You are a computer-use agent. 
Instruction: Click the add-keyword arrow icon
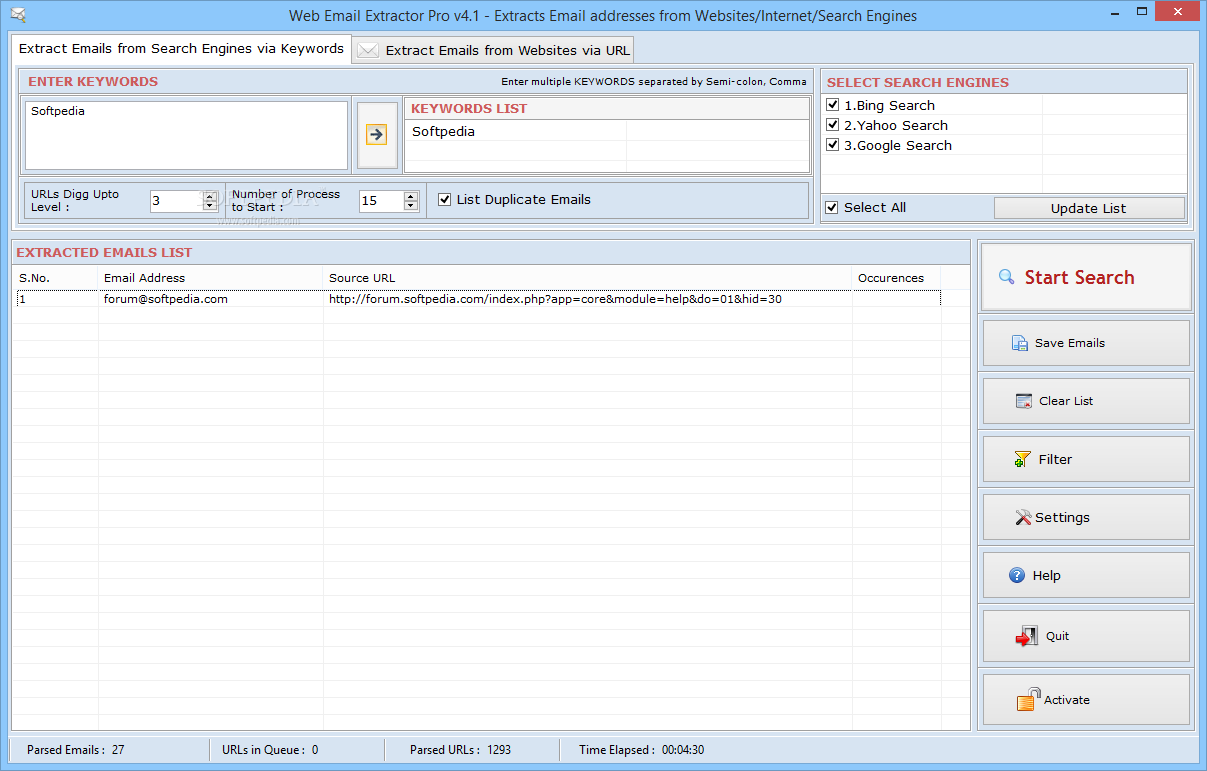[376, 134]
